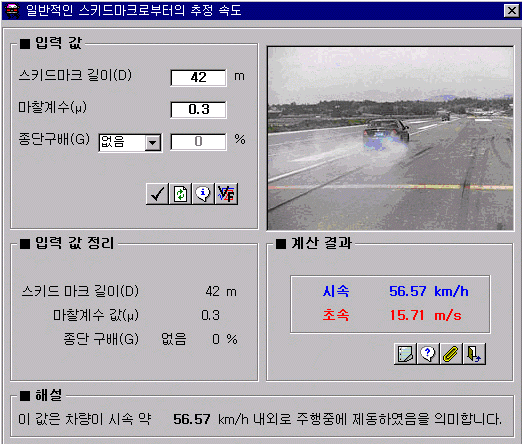Viewport: 522px width, 444px height.
Task: Click the application icon in title bar
Action: coord(12,10)
